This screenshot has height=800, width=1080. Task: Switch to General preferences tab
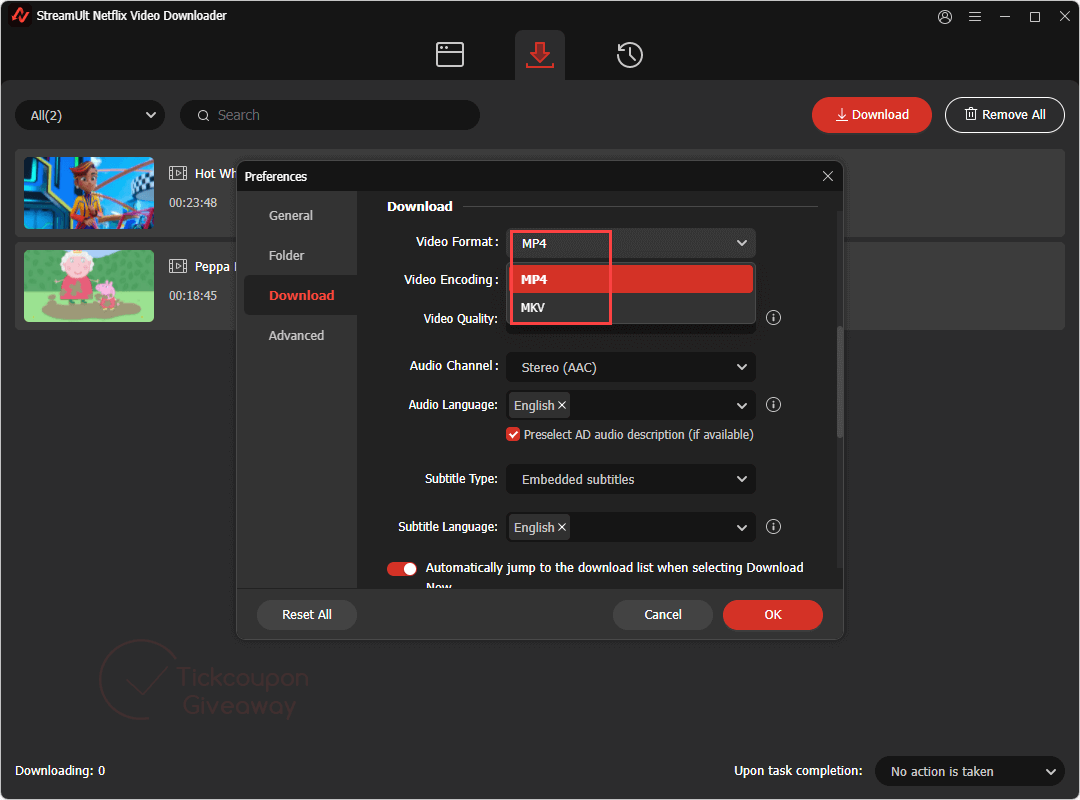tap(291, 216)
